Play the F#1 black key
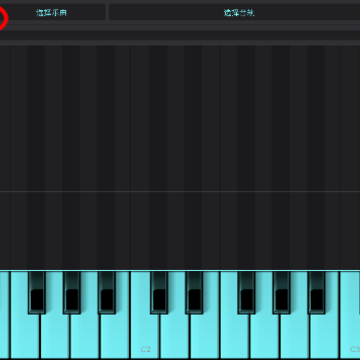 click(x=37, y=293)
